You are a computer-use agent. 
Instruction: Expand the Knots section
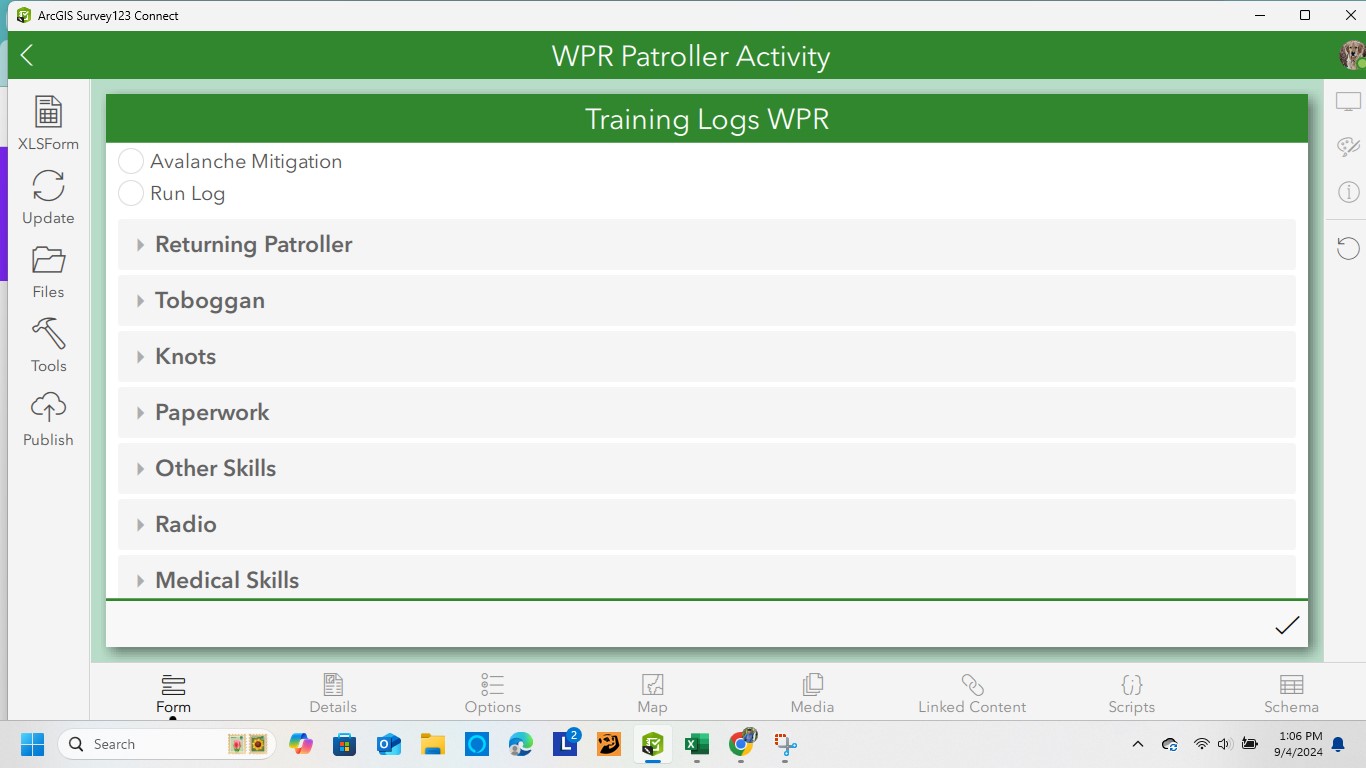coord(185,356)
